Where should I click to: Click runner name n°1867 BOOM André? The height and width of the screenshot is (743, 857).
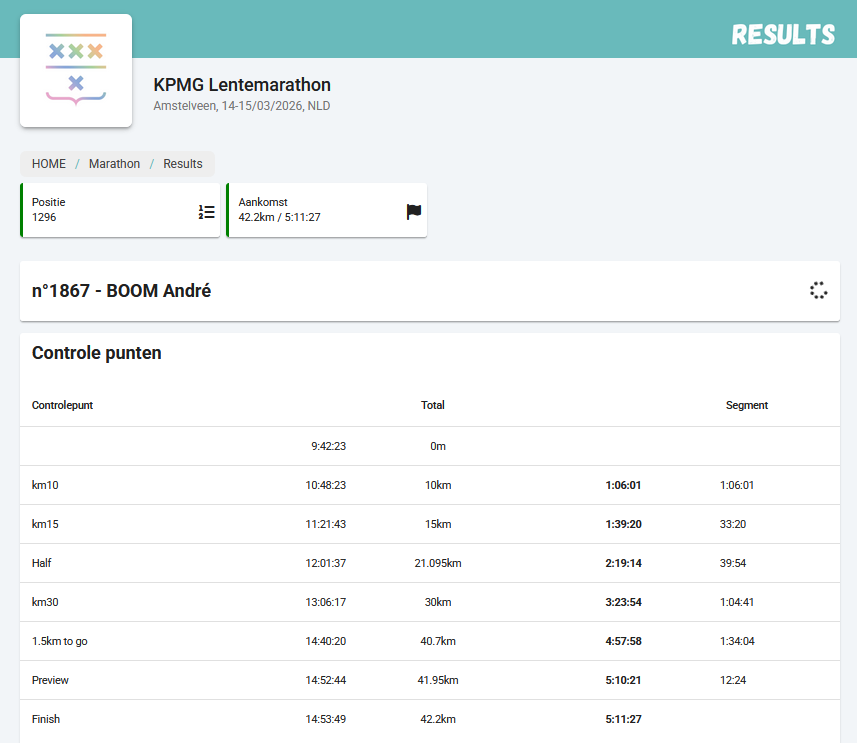pyautogui.click(x=121, y=291)
